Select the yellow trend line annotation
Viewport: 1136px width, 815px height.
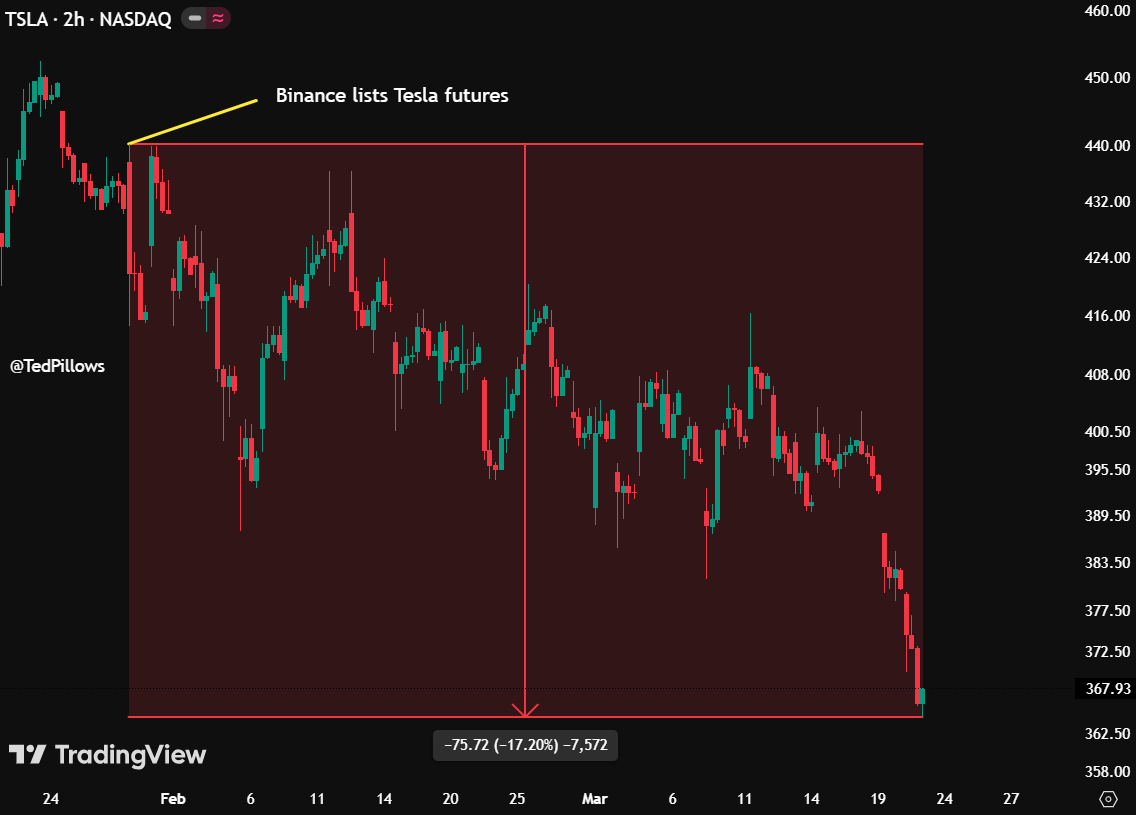pos(193,122)
